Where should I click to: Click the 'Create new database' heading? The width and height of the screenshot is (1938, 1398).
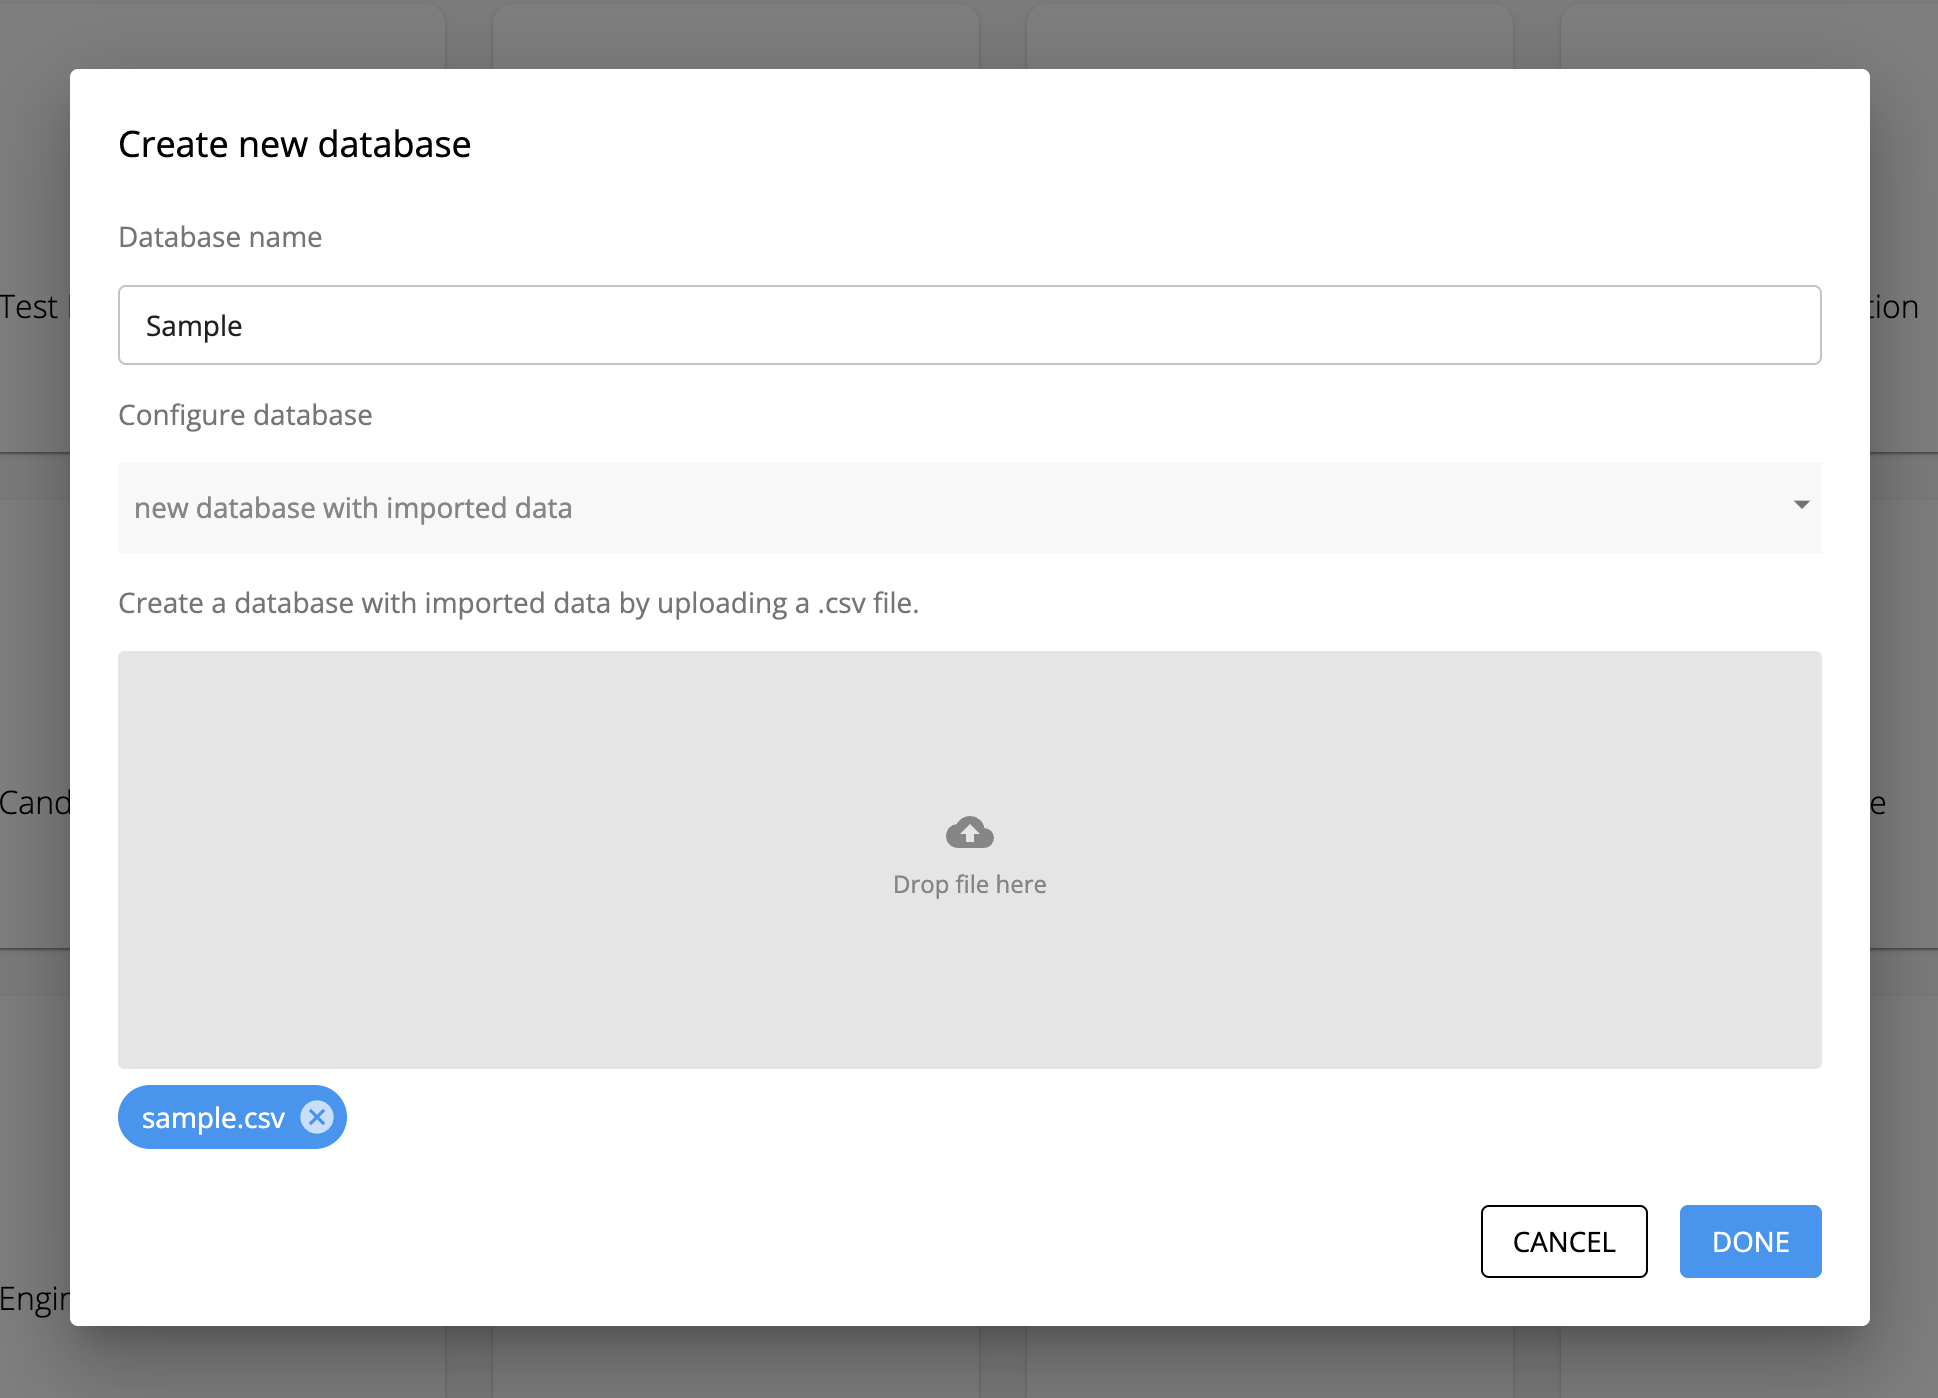tap(295, 144)
